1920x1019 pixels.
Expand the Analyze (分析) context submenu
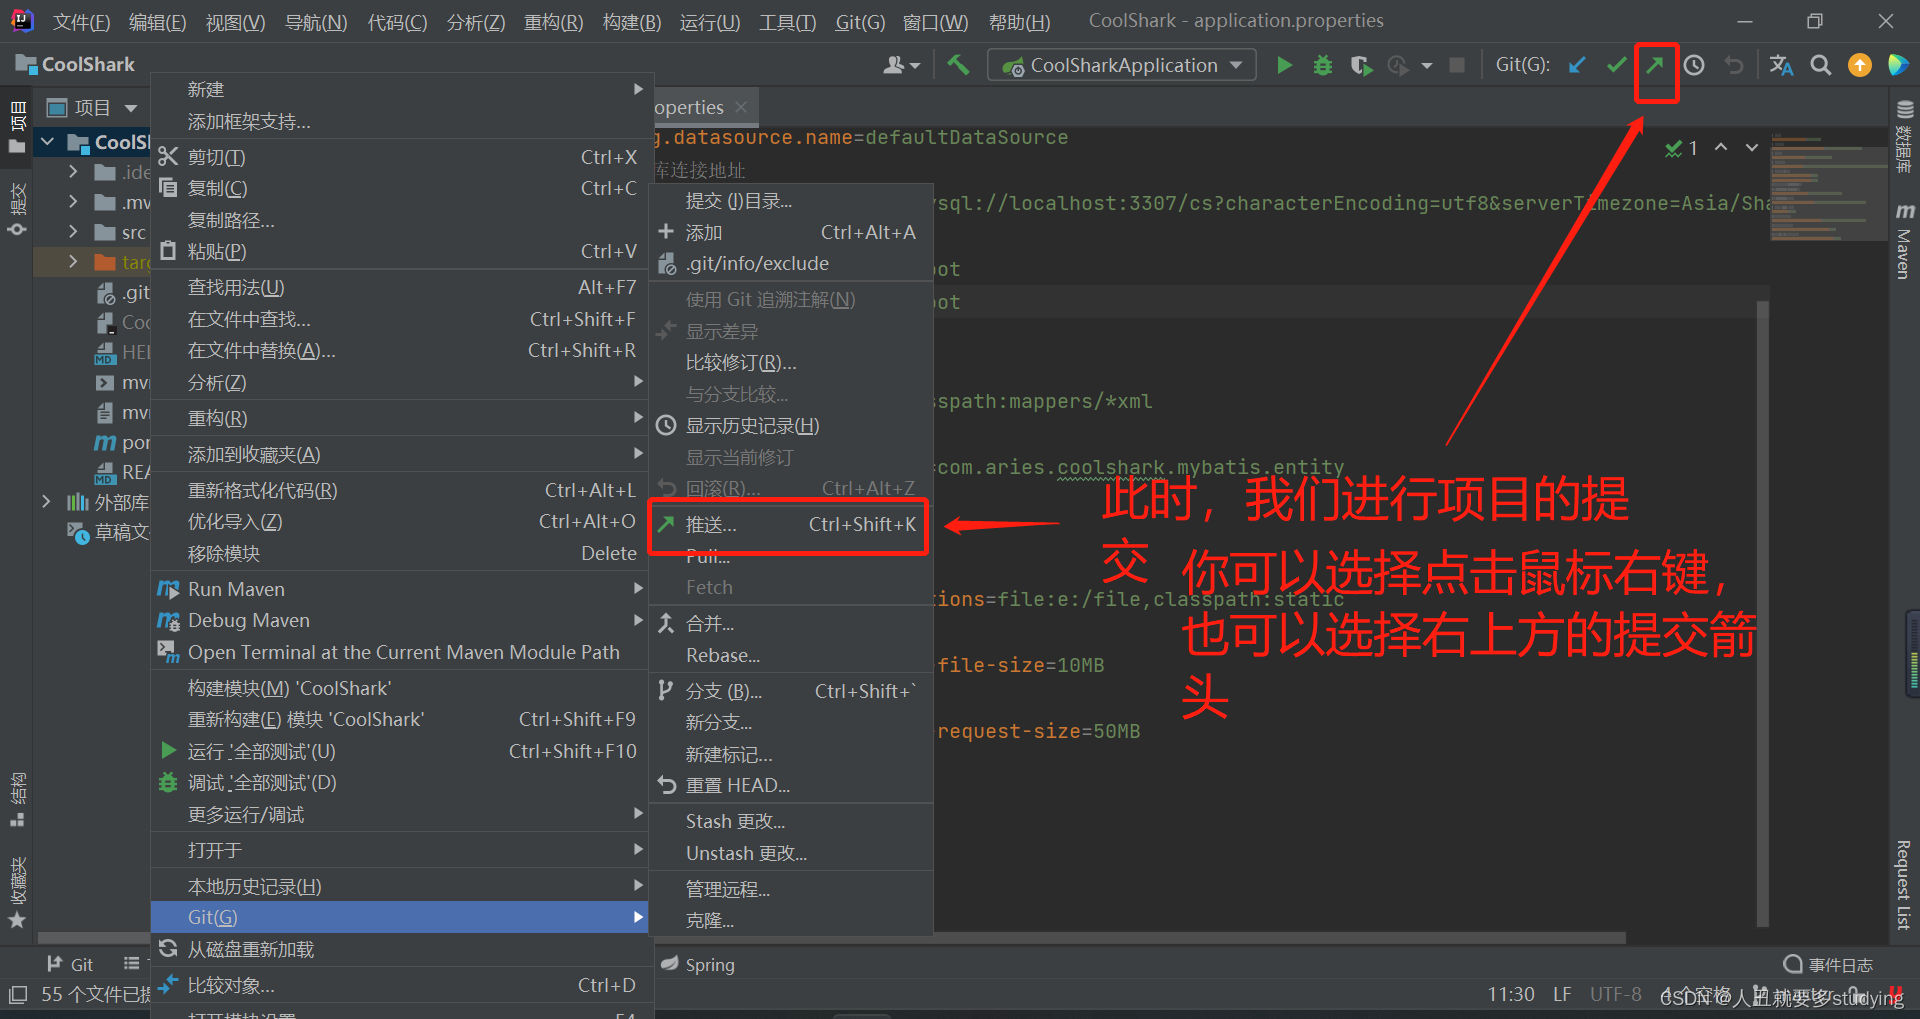point(402,382)
